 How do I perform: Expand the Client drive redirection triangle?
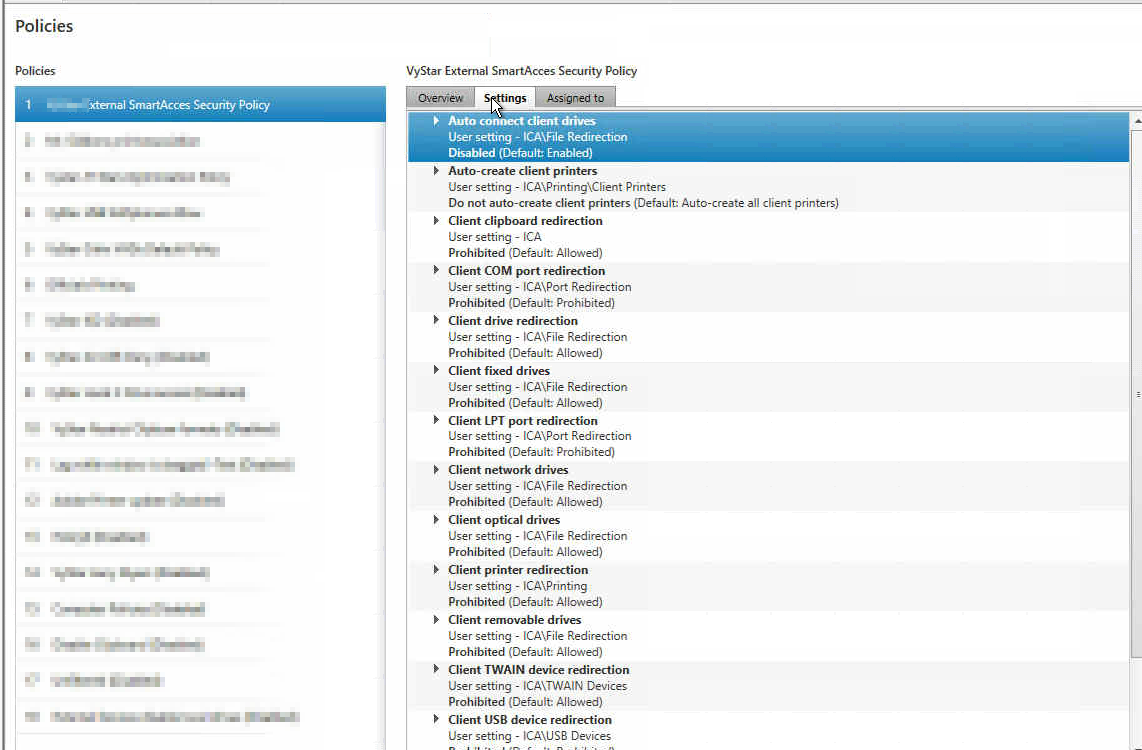(x=436, y=320)
